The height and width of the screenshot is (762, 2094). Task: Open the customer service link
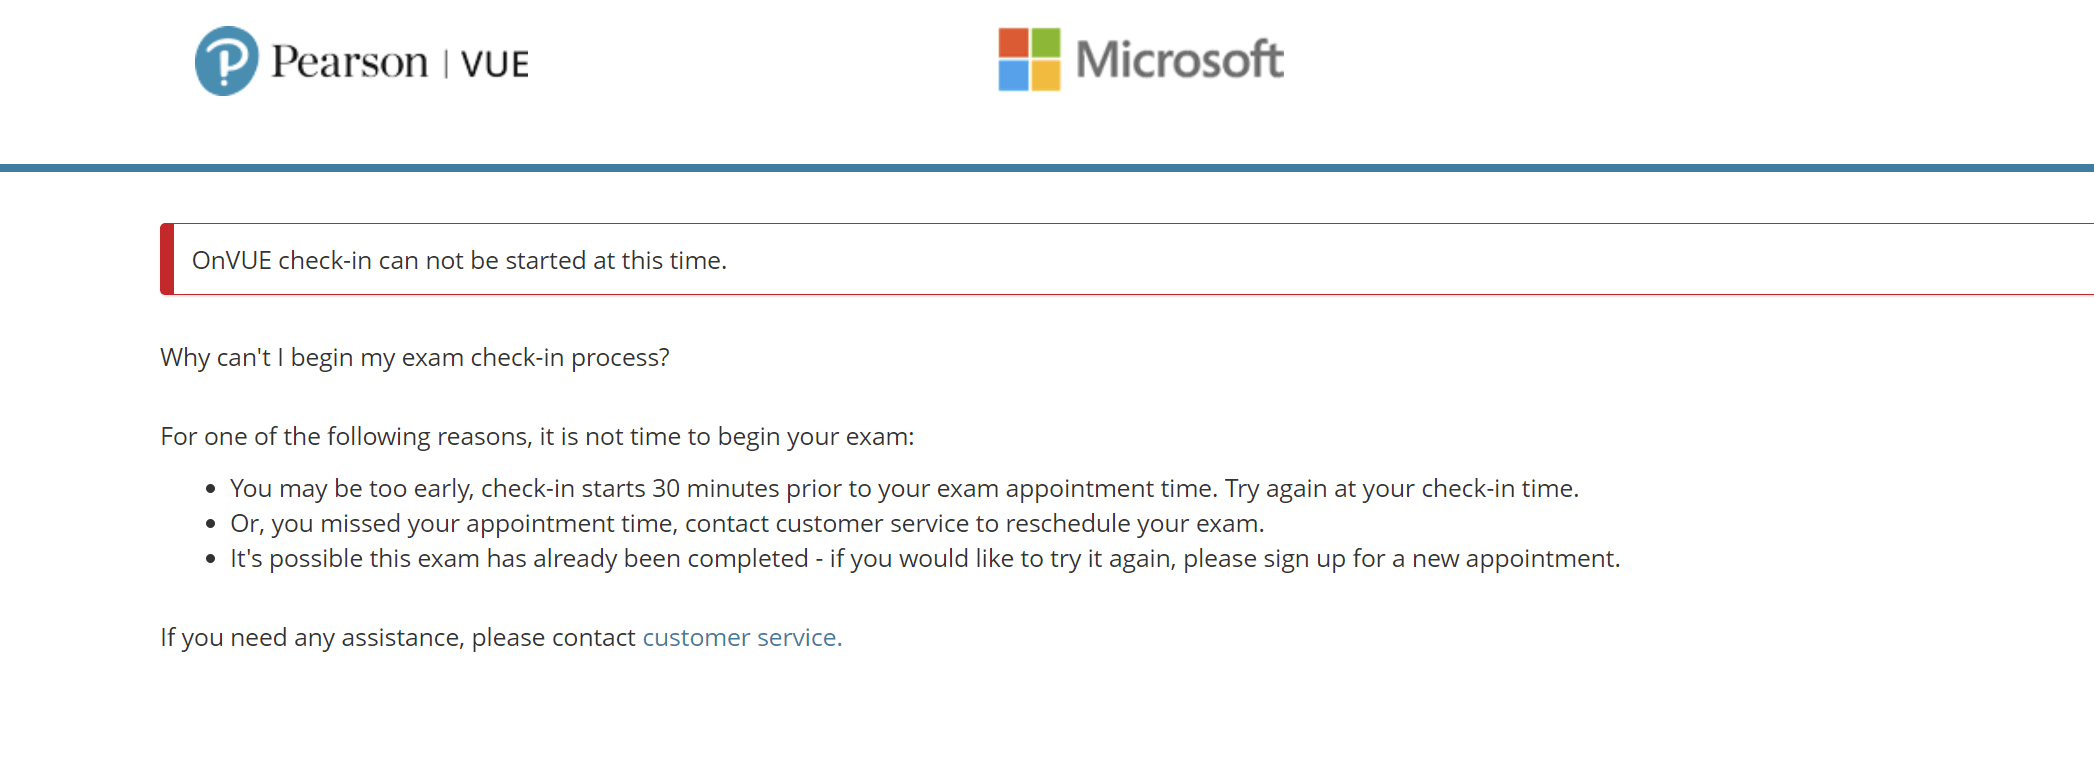click(x=742, y=637)
